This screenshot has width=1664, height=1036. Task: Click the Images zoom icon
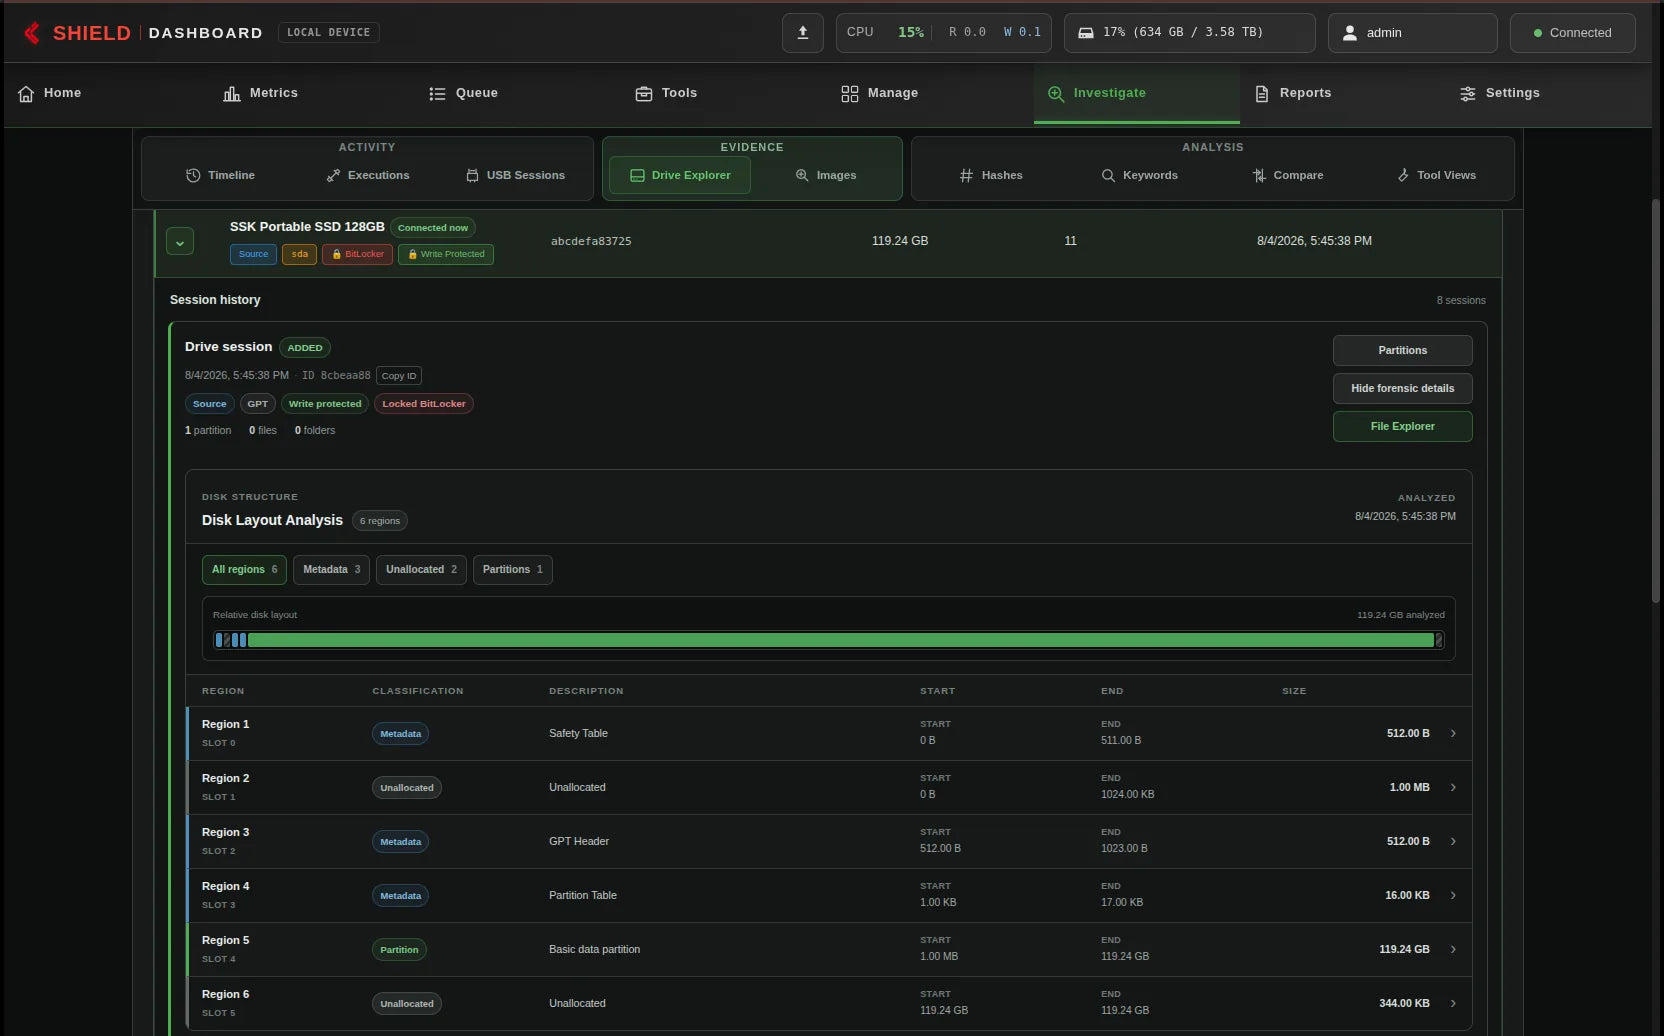(x=802, y=175)
